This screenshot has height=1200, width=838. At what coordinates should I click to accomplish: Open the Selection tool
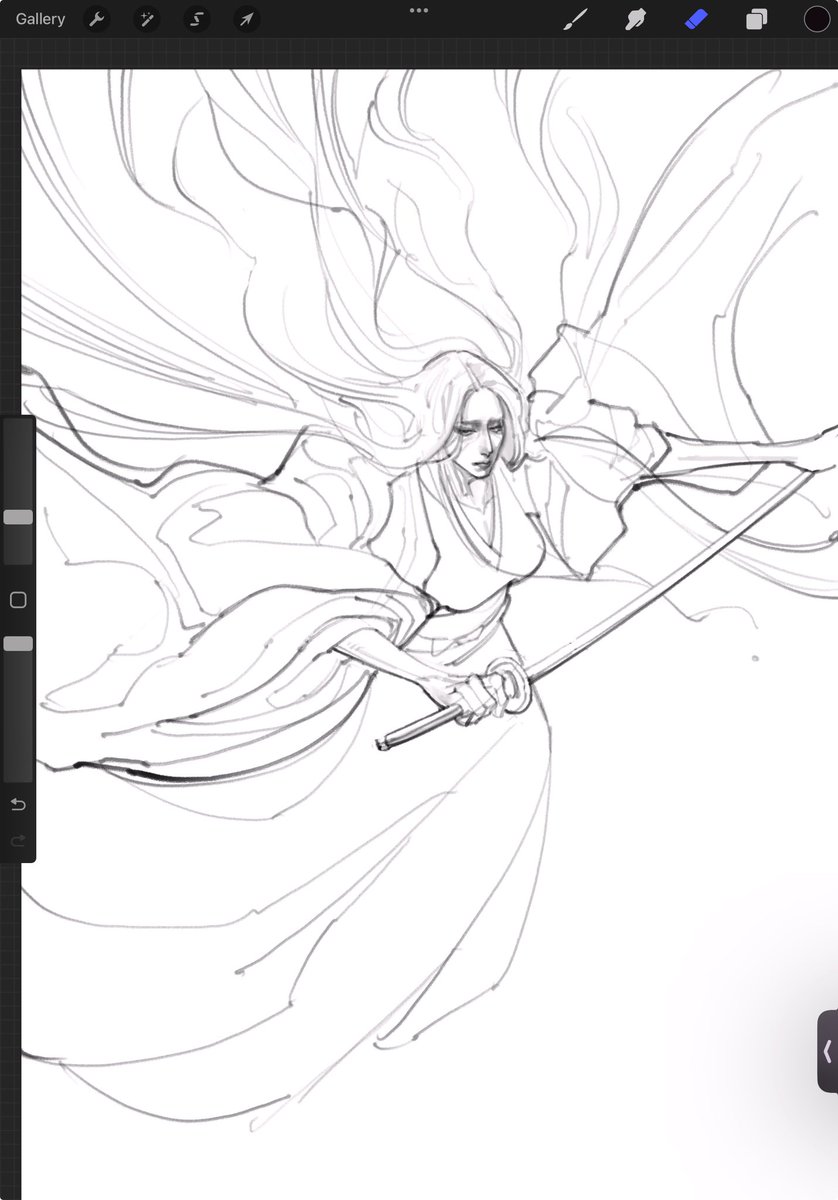point(196,19)
